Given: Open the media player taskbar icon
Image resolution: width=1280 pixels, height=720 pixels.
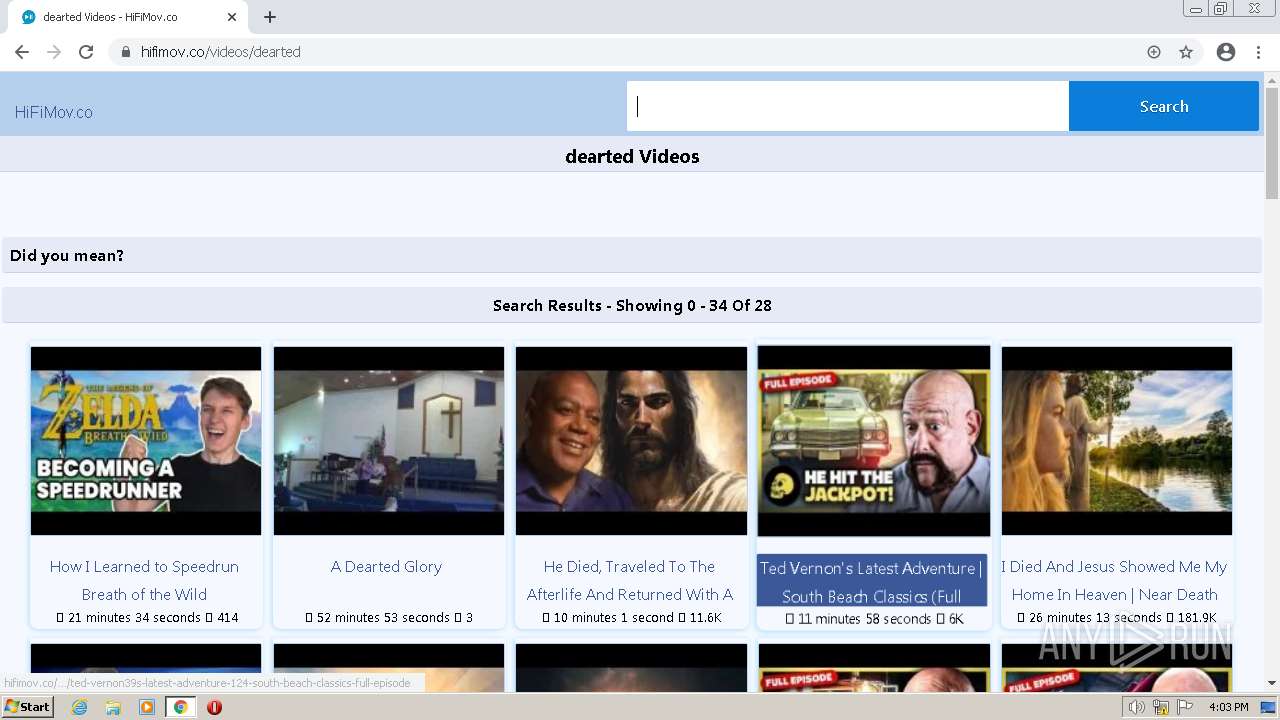Looking at the screenshot, I should point(147,707).
